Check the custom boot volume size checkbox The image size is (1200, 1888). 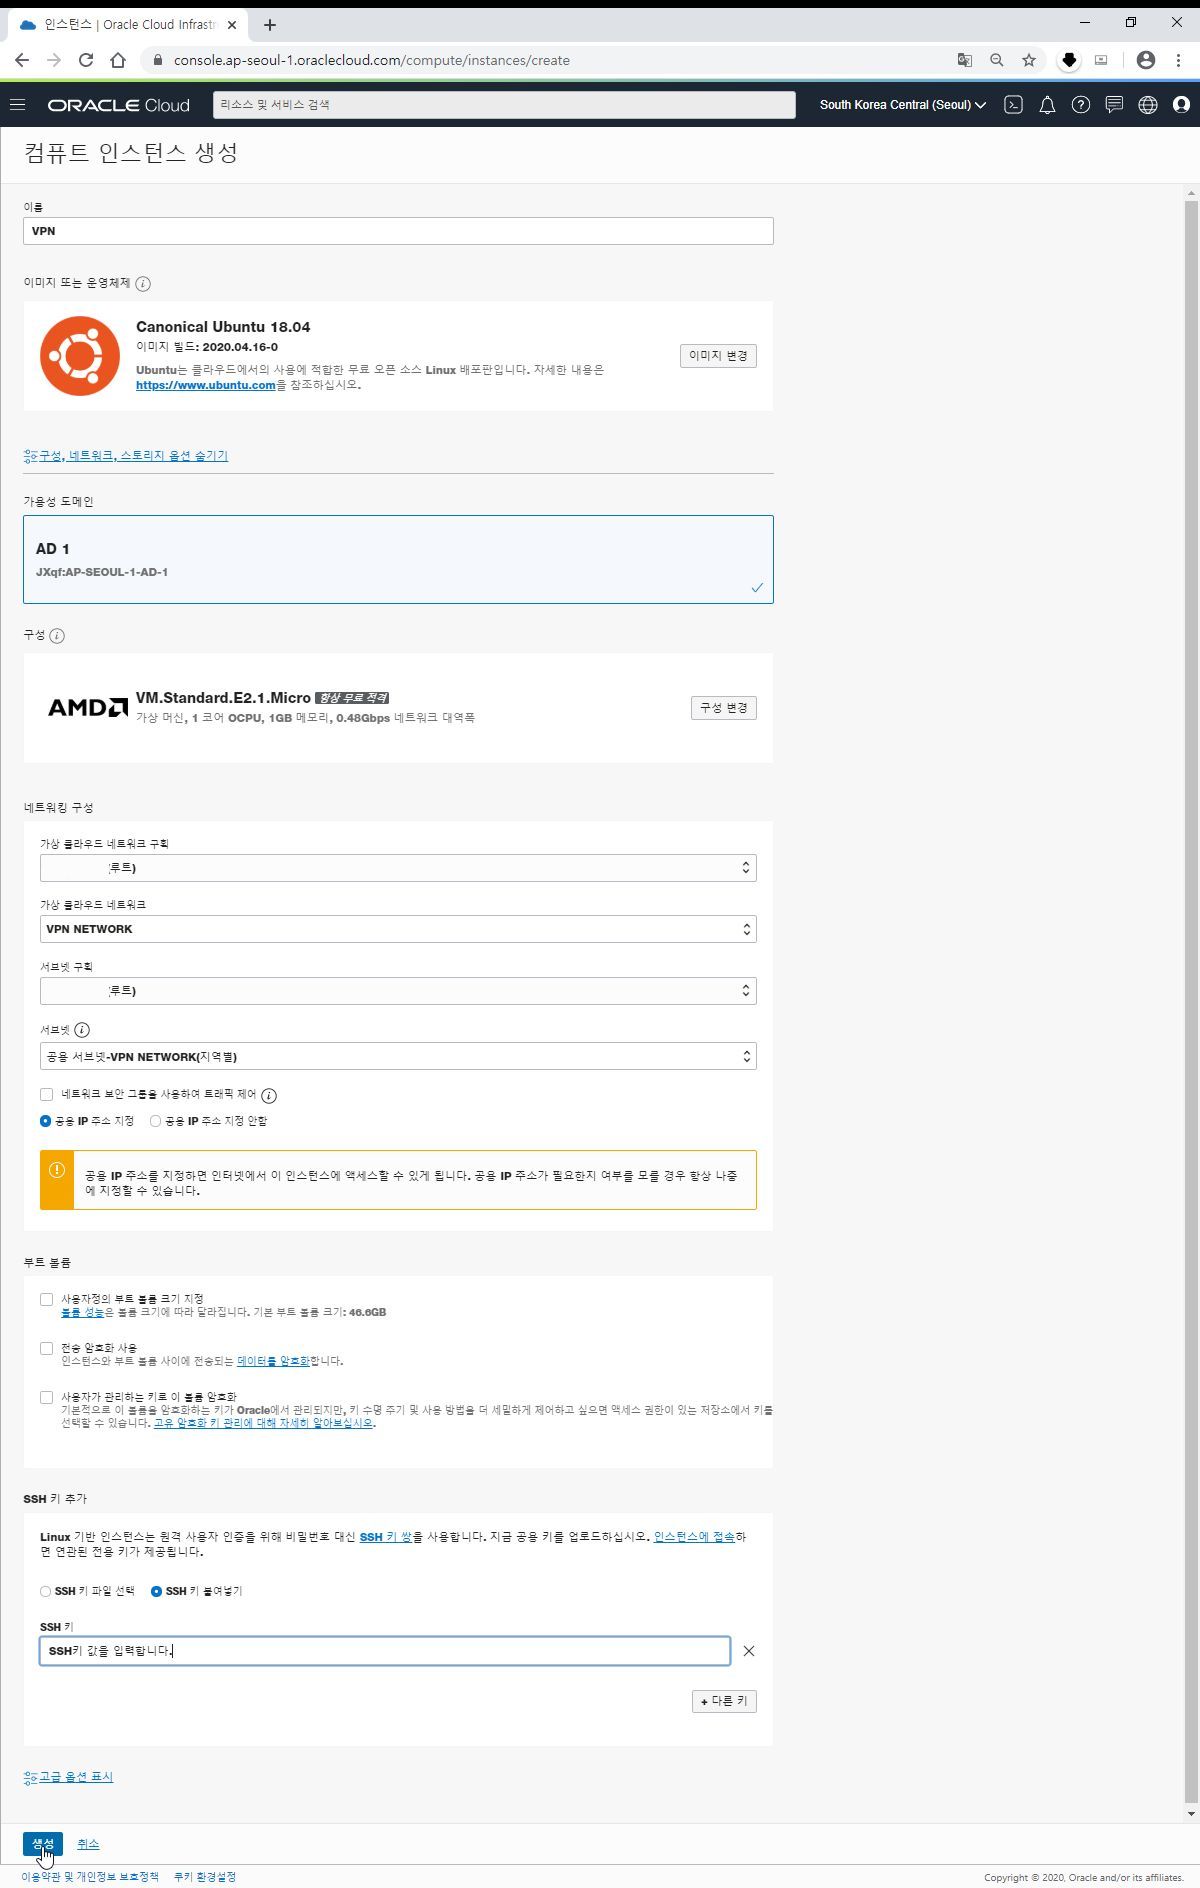coord(46,1299)
